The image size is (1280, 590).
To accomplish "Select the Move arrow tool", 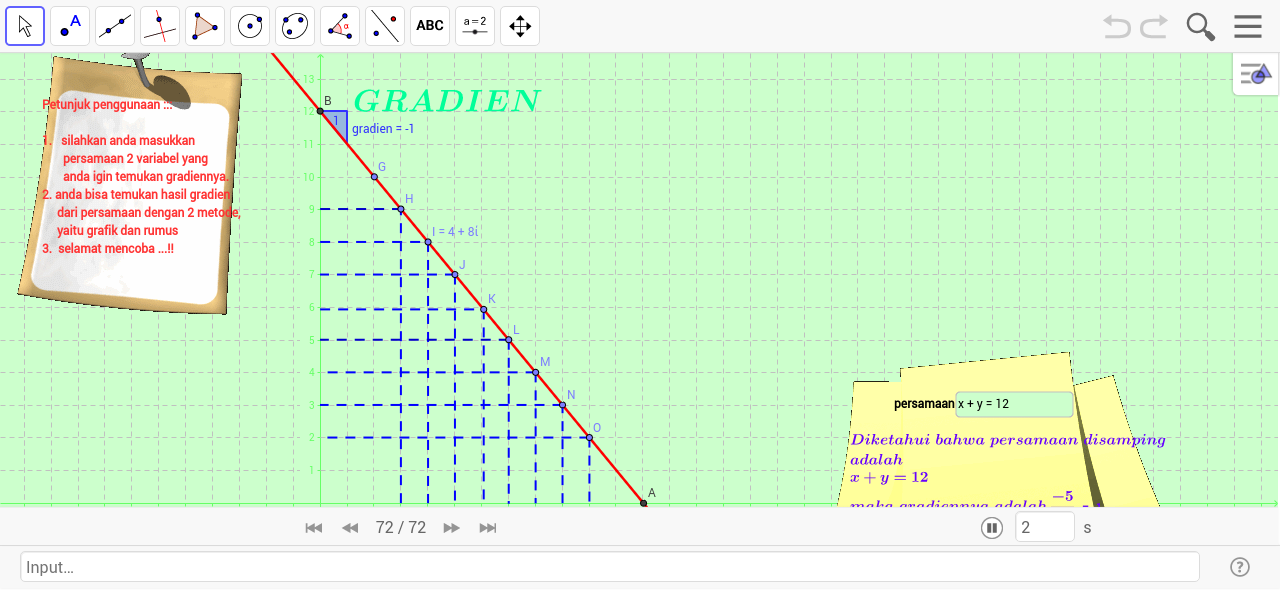I will (25, 26).
